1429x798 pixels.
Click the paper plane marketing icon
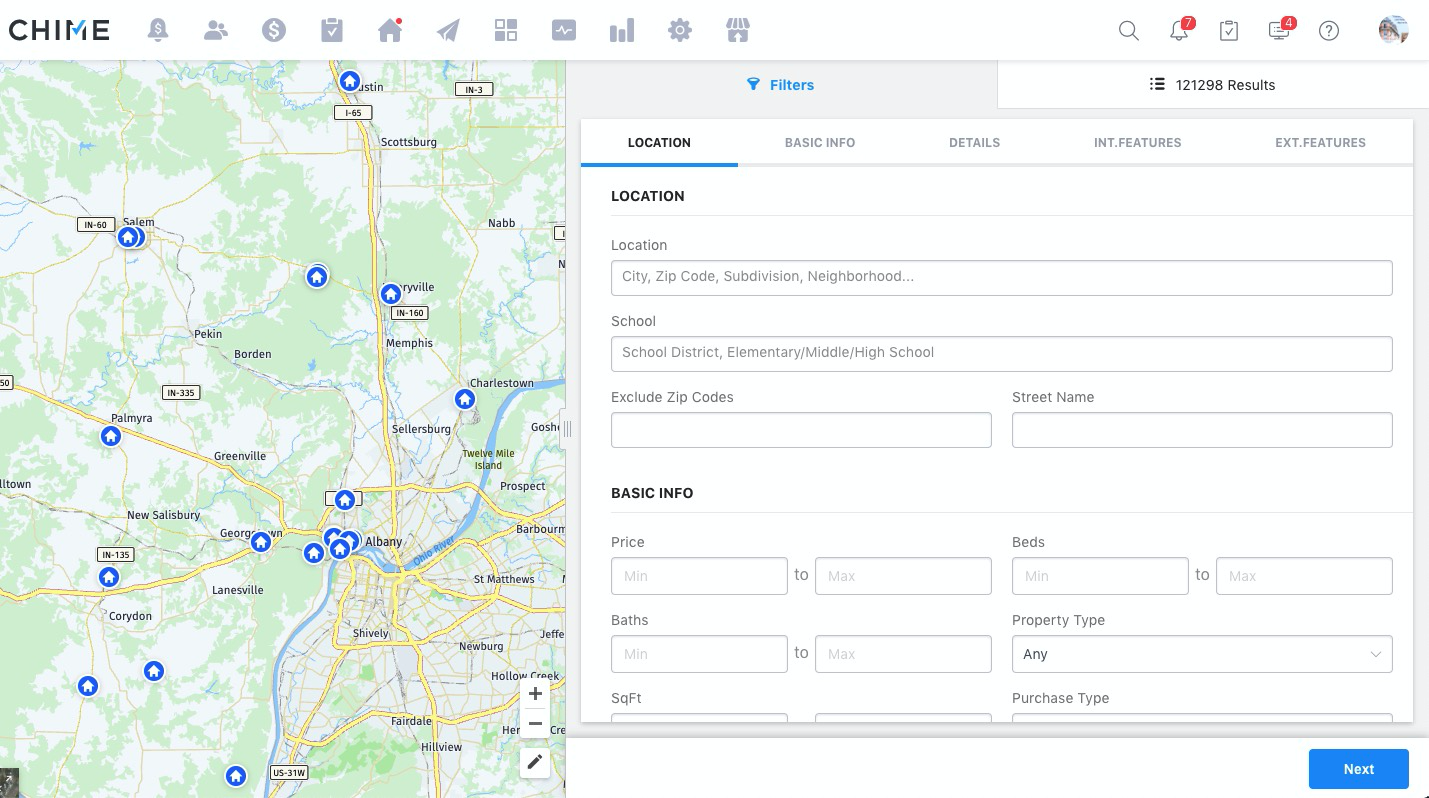coord(448,30)
